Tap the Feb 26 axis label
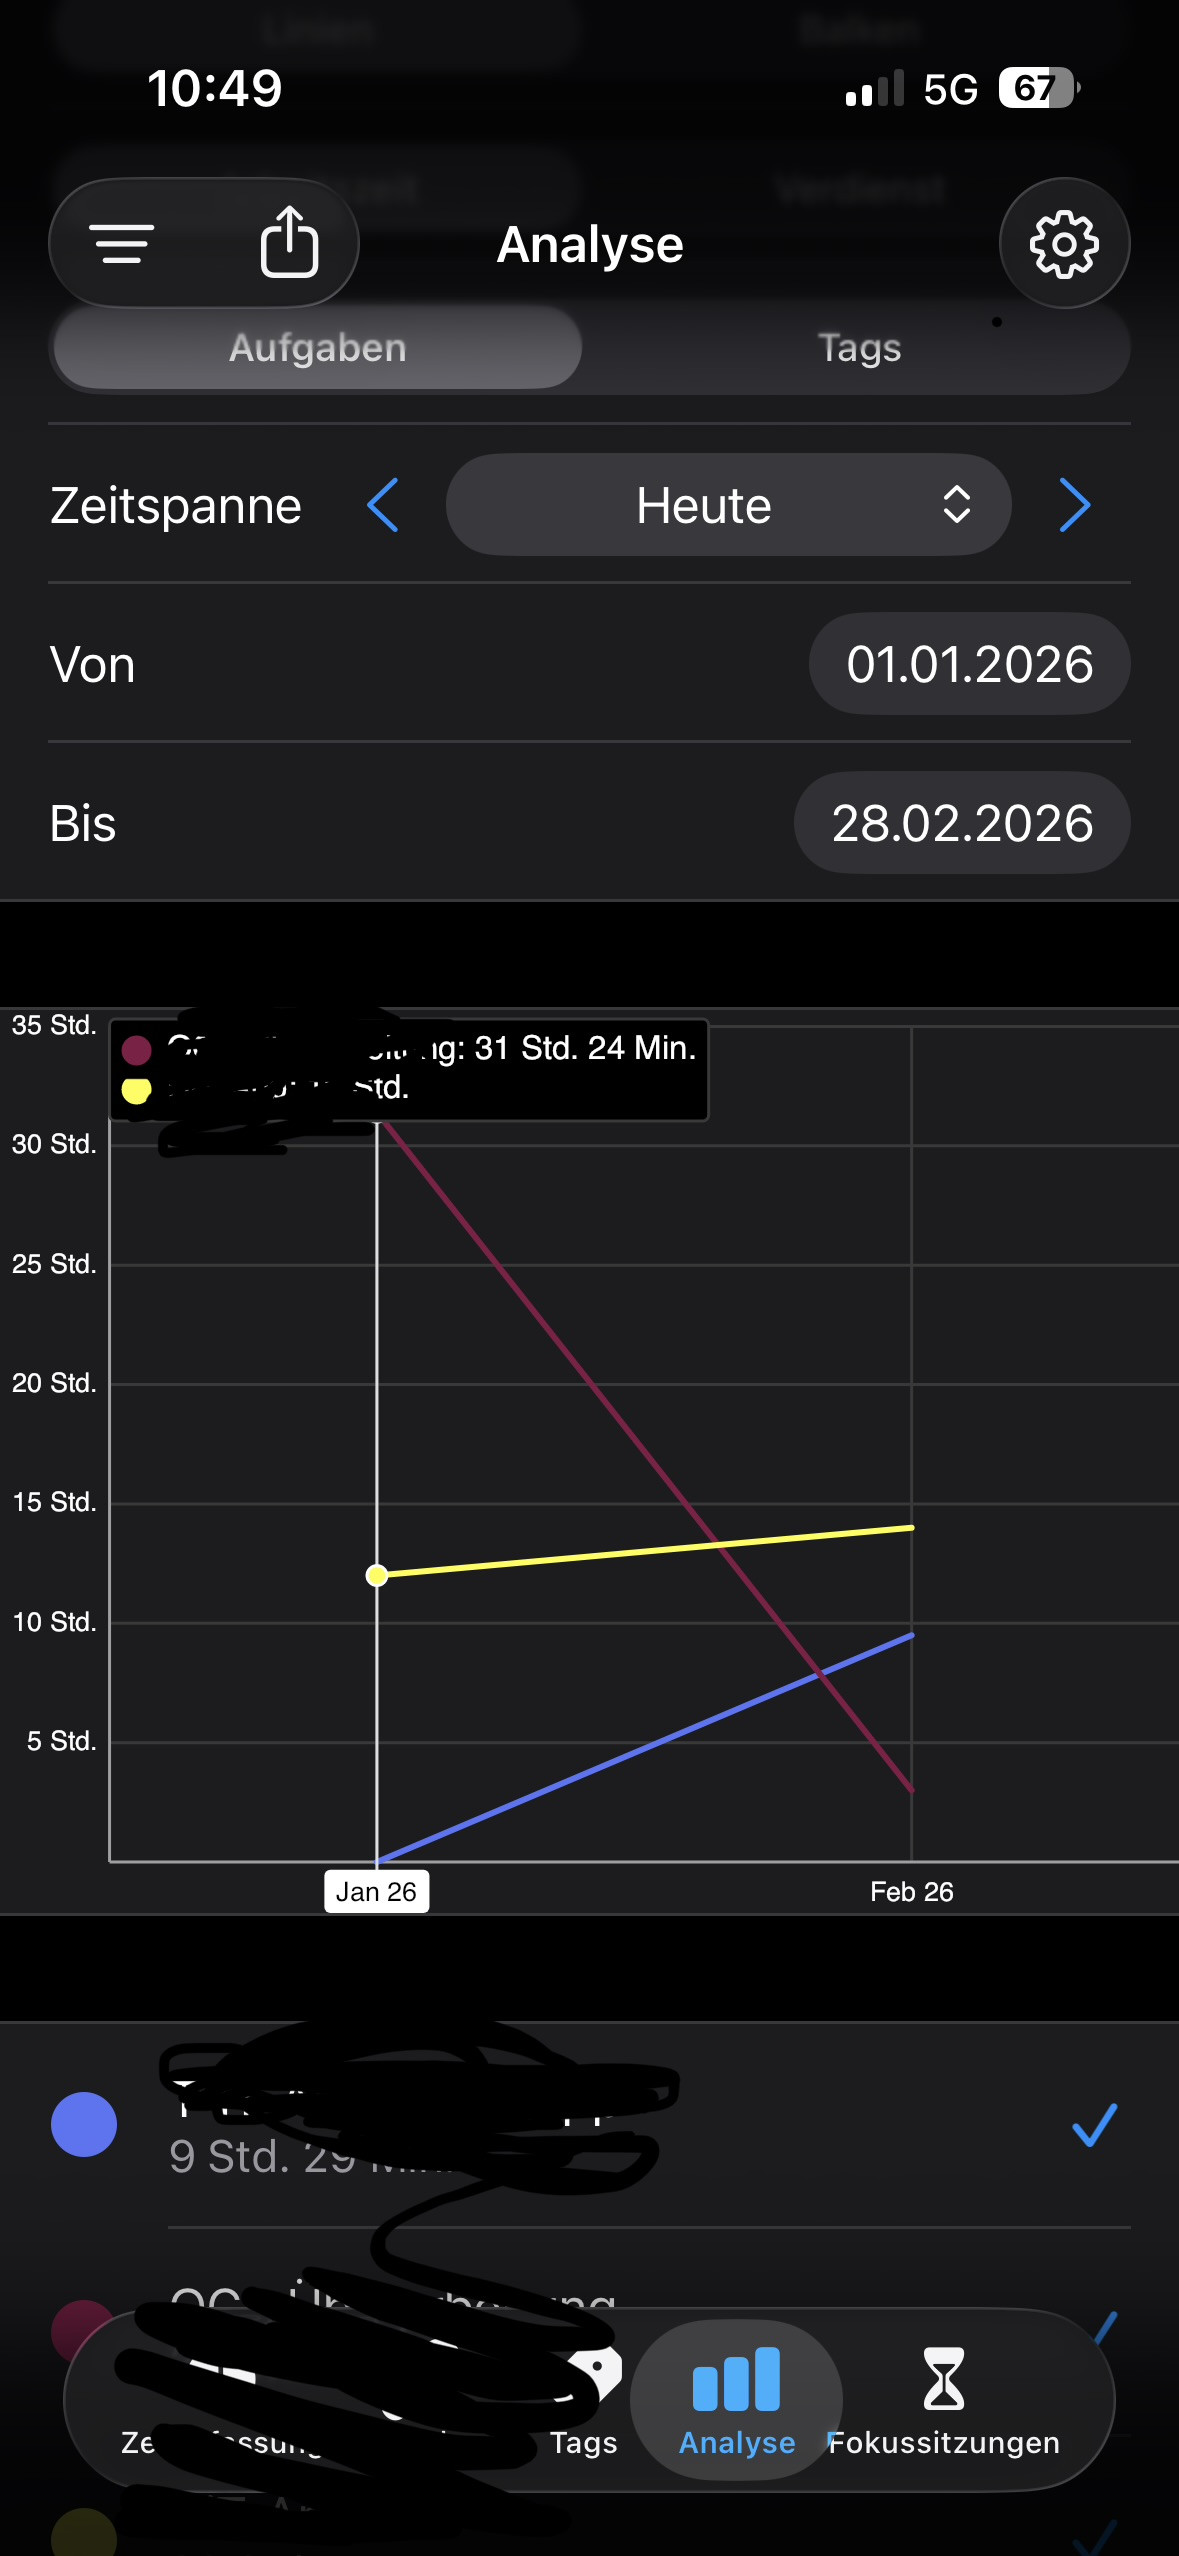1179x2556 pixels. click(x=911, y=1892)
